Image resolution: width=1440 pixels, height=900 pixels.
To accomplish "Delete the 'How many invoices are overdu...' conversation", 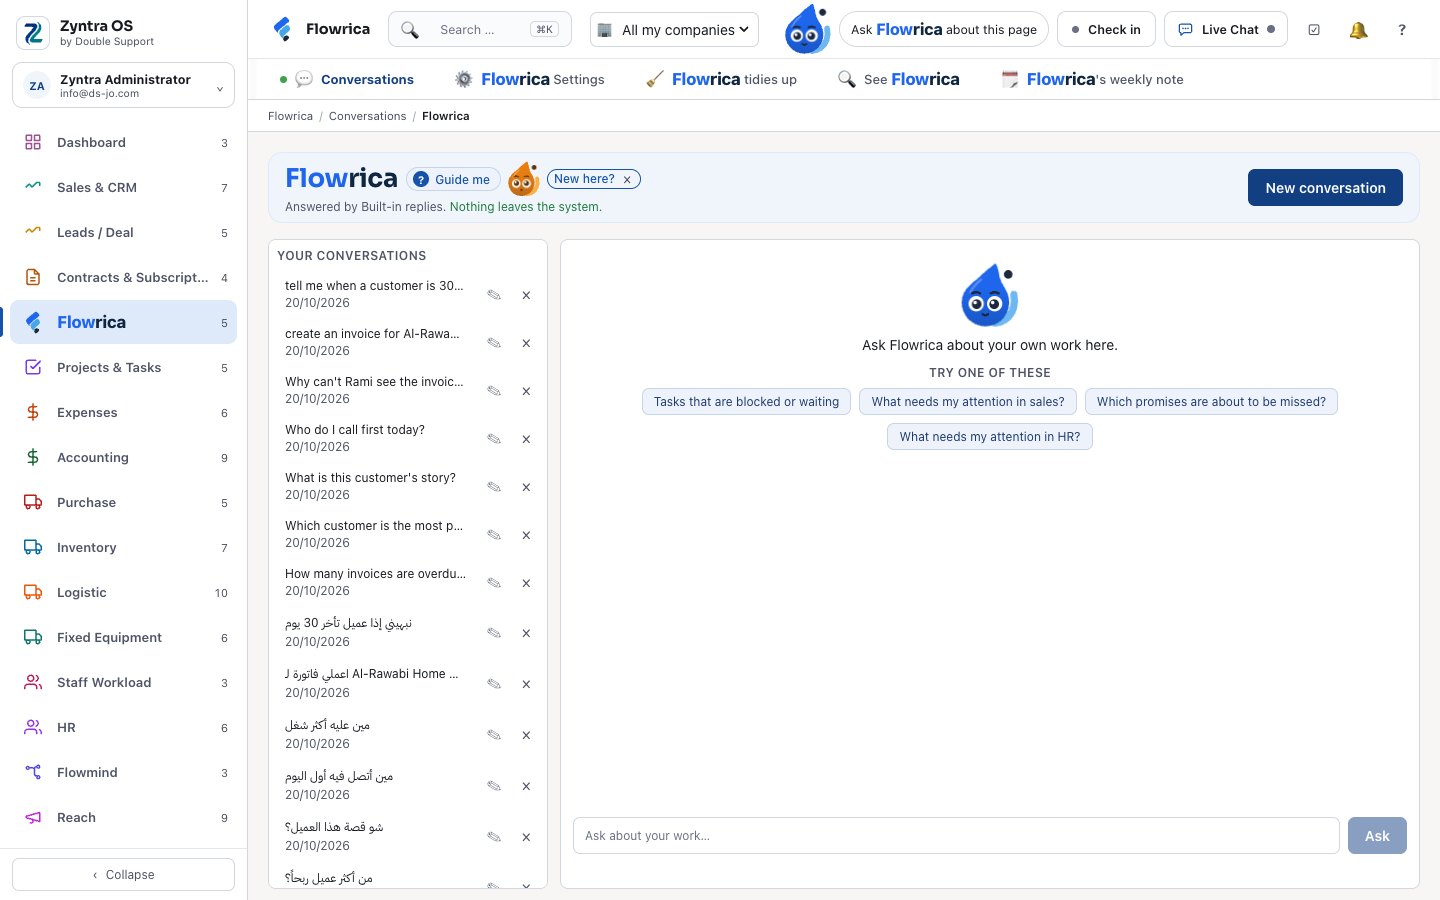I will pyautogui.click(x=526, y=583).
